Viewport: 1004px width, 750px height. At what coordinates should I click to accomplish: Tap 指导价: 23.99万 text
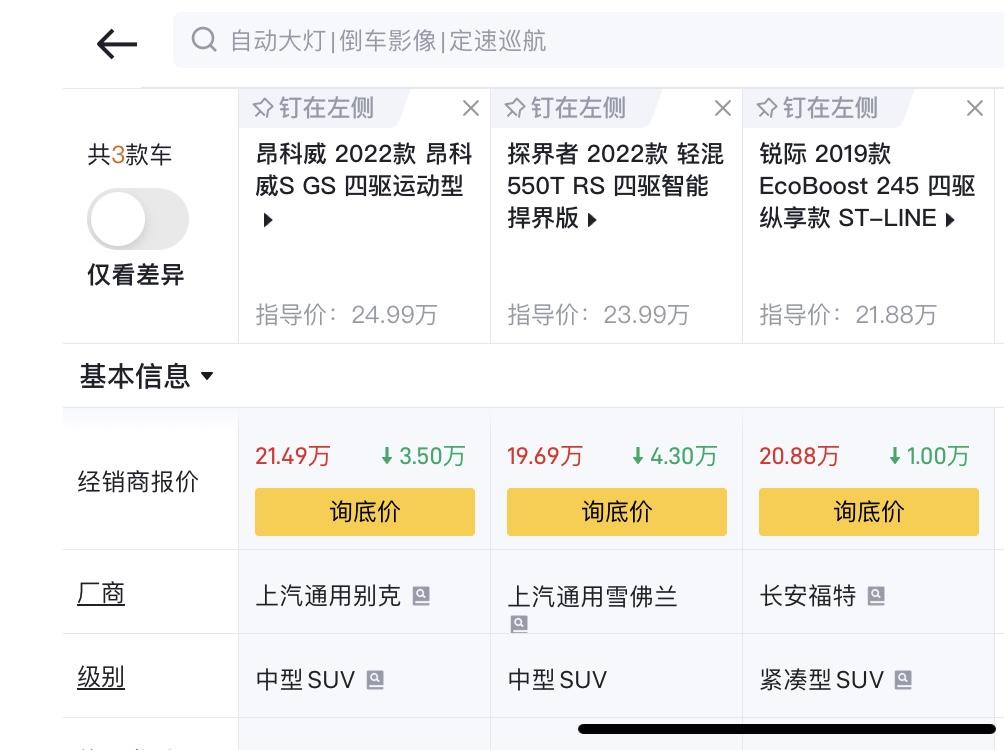point(598,314)
